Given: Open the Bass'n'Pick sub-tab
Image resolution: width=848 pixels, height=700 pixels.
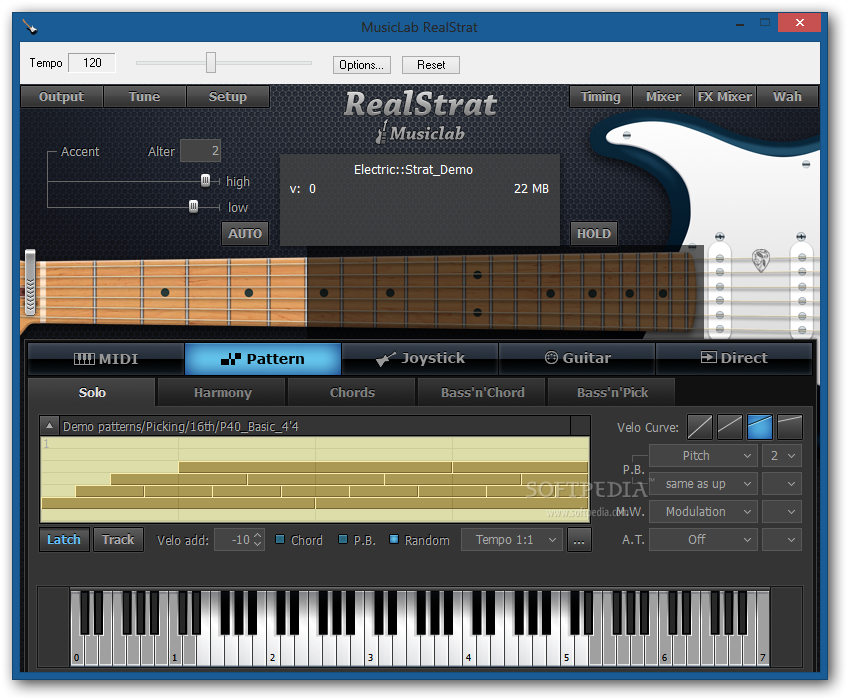Looking at the screenshot, I should pyautogui.click(x=612, y=392).
